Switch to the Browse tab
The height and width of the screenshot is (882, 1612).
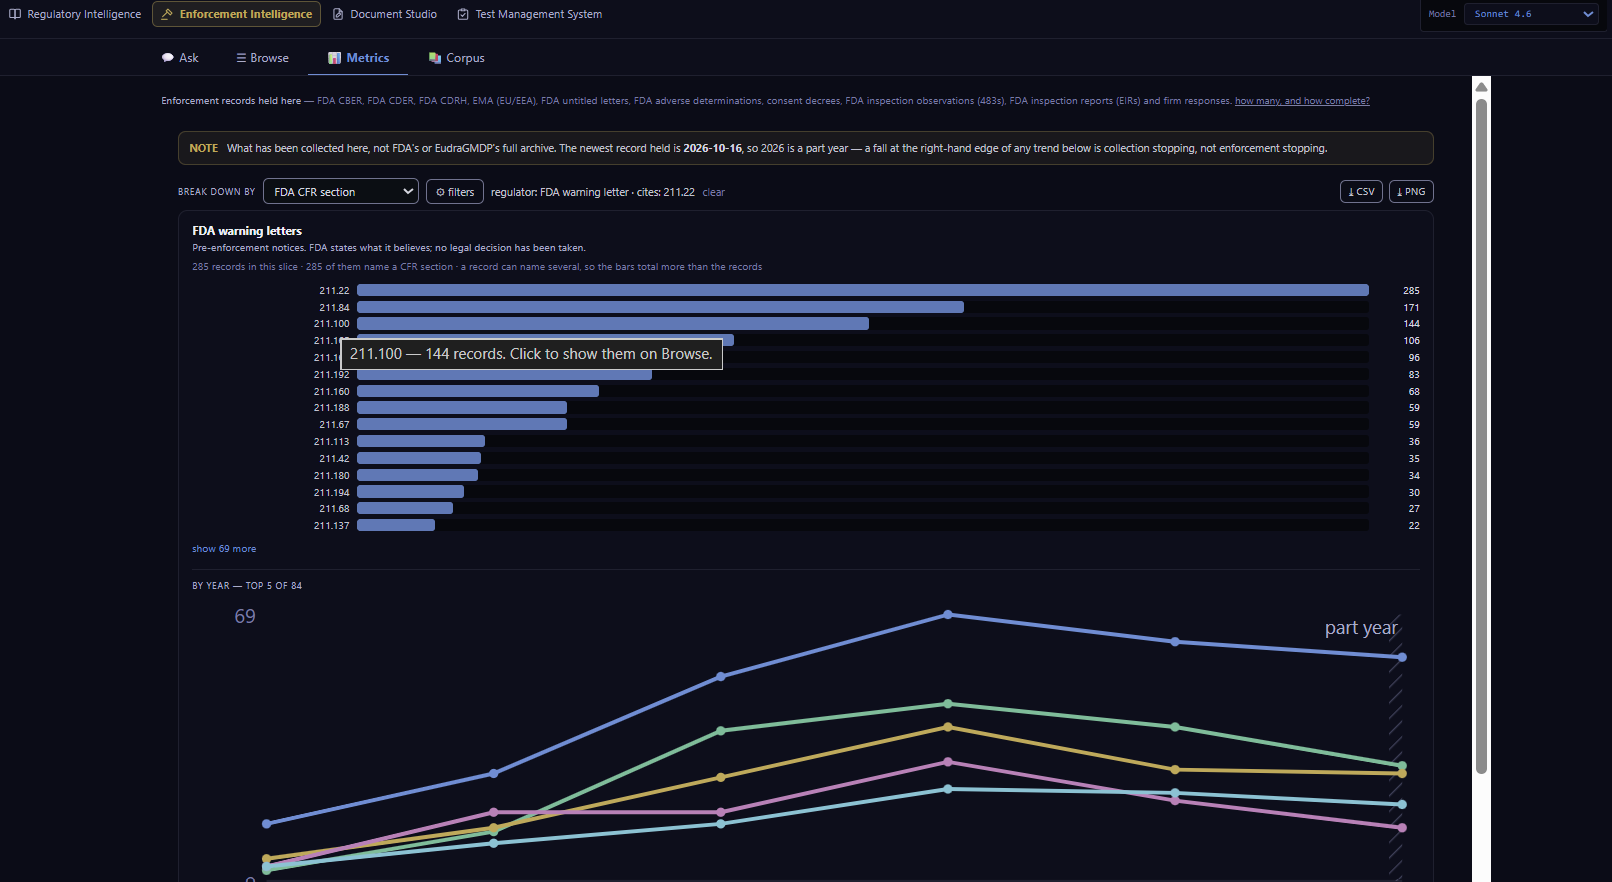pyautogui.click(x=262, y=58)
